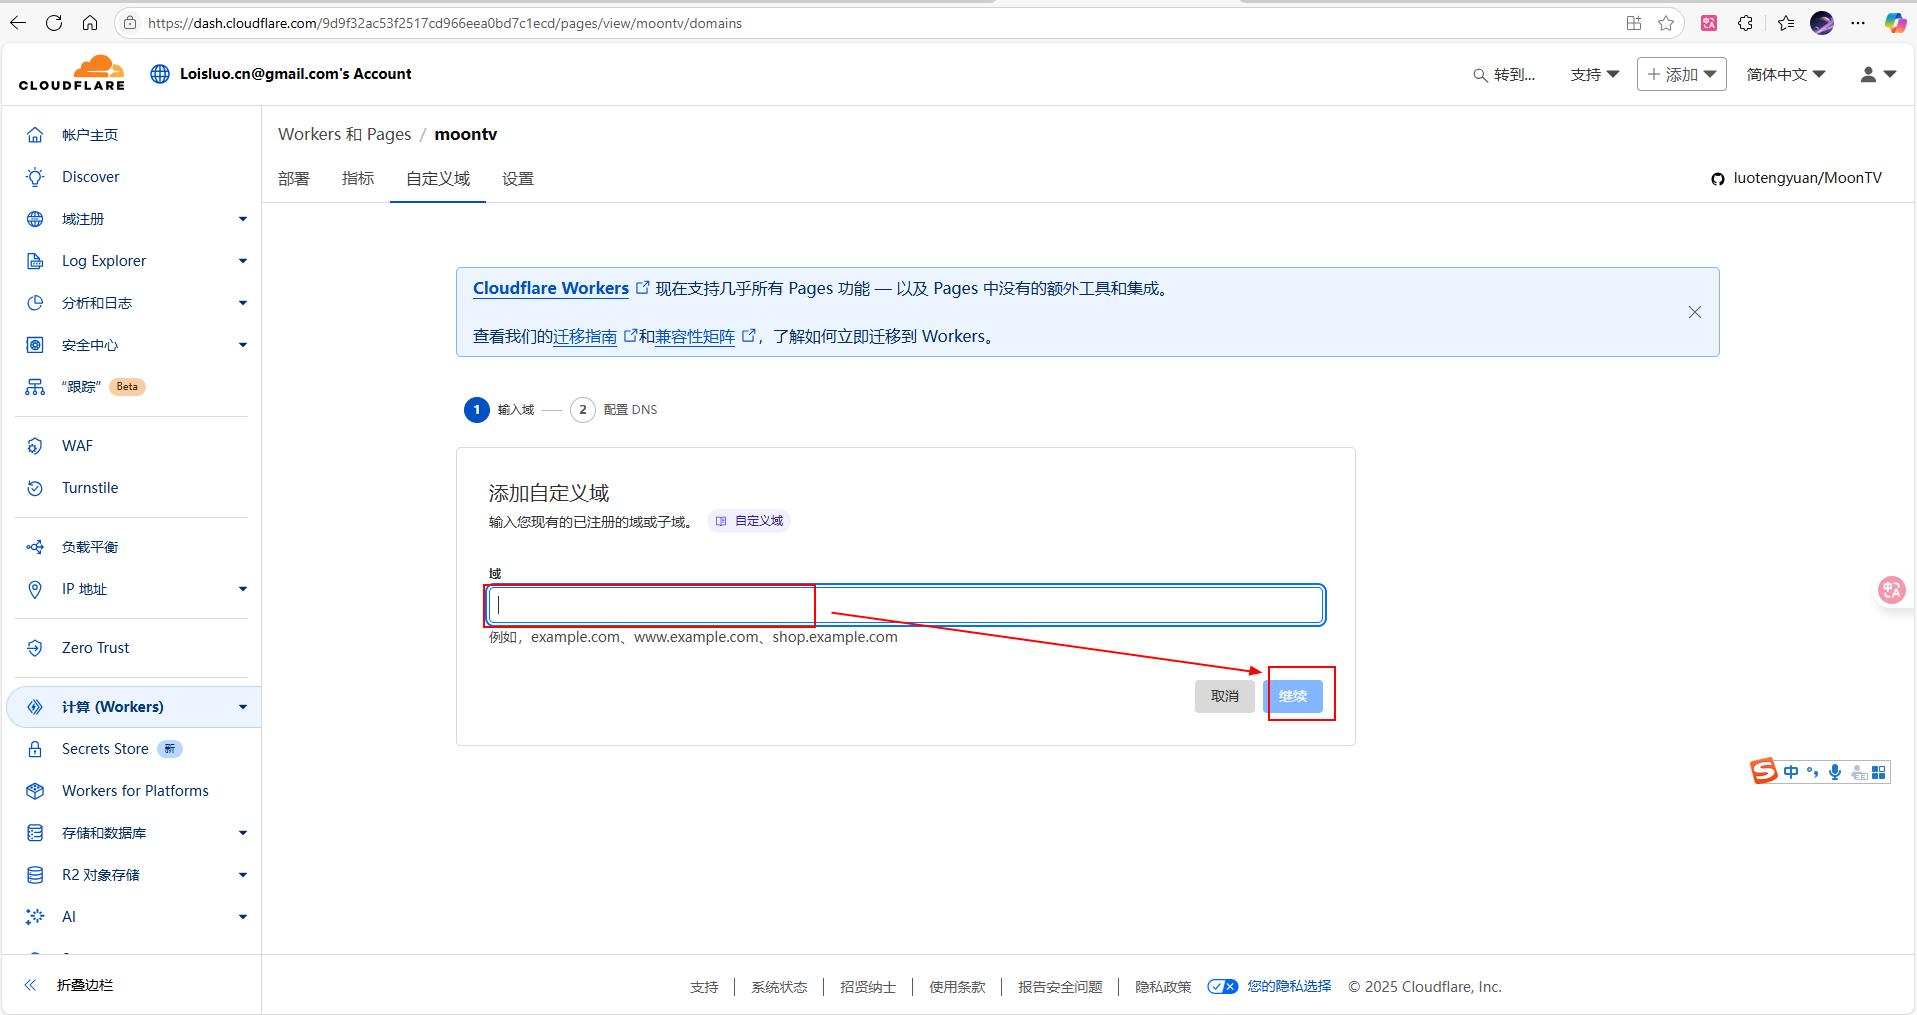Open the luotengyuan/MoonTV repository link
The width and height of the screenshot is (1917, 1015).
pos(1807,178)
